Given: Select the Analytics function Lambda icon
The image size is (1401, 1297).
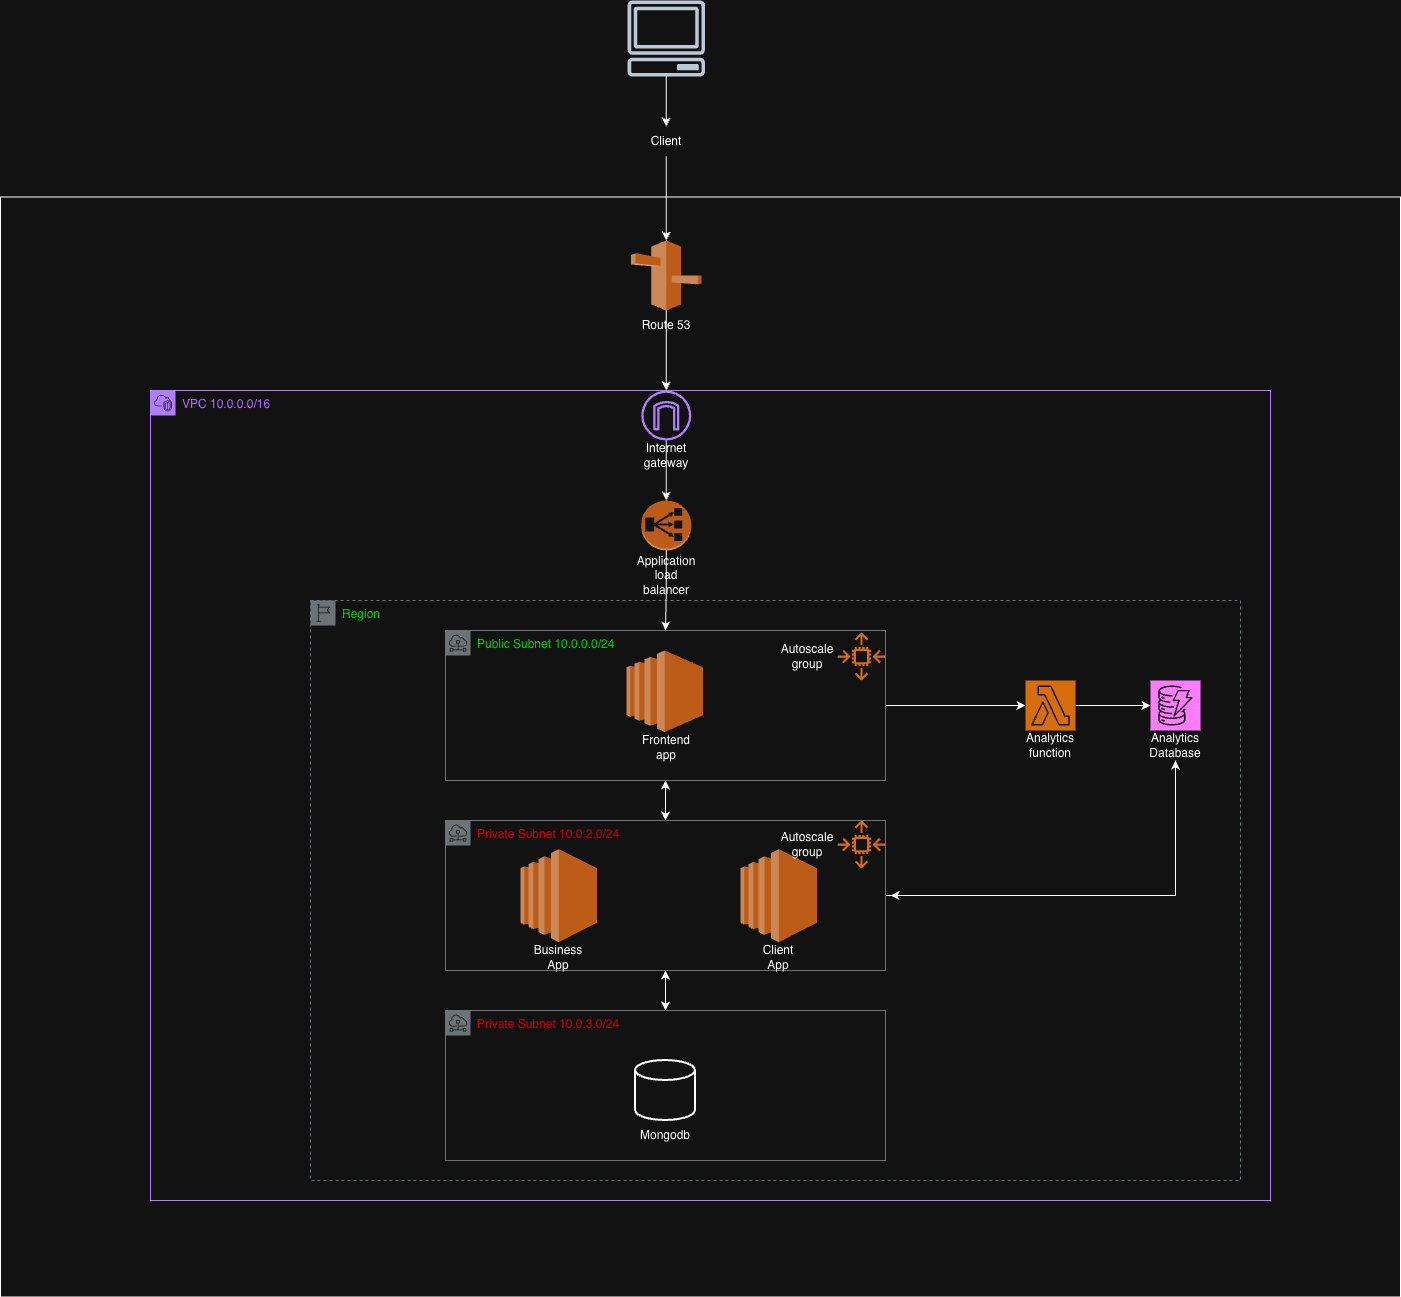Looking at the screenshot, I should click(x=1050, y=705).
